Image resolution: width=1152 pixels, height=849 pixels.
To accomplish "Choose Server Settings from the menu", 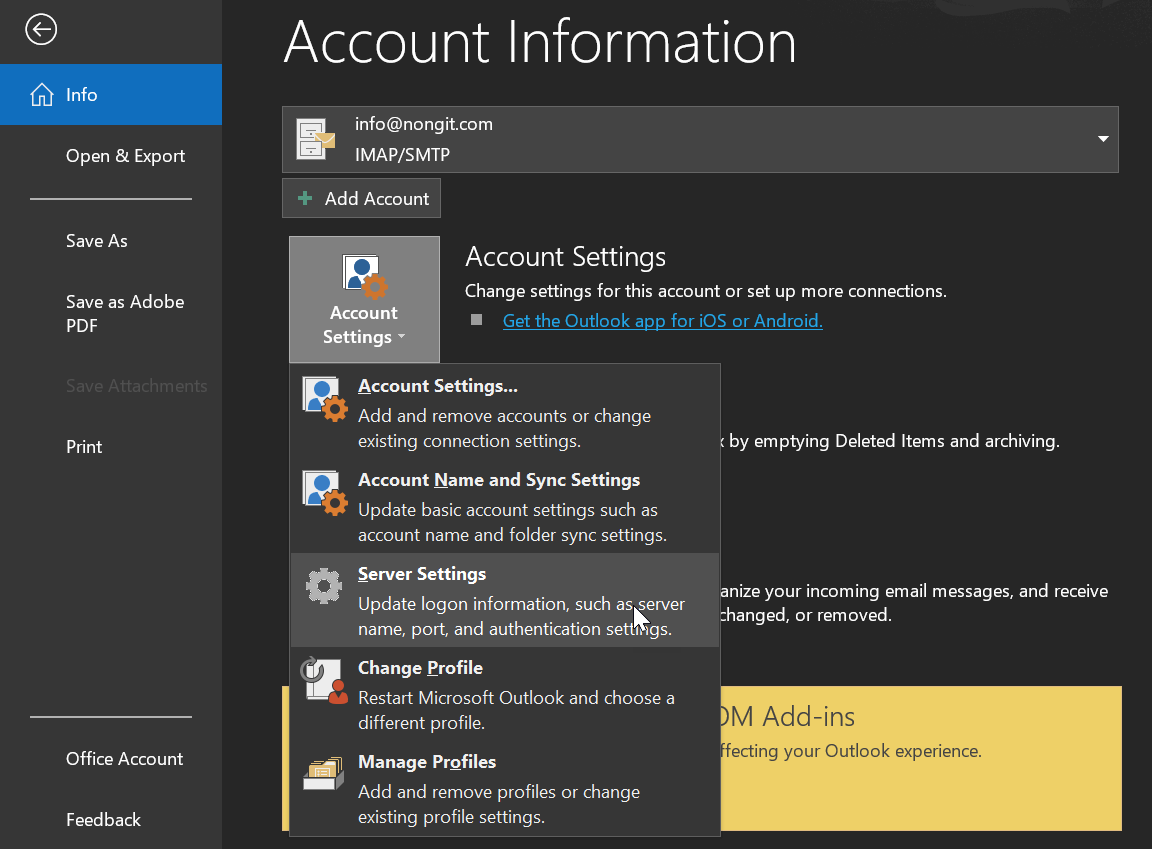I will [421, 573].
